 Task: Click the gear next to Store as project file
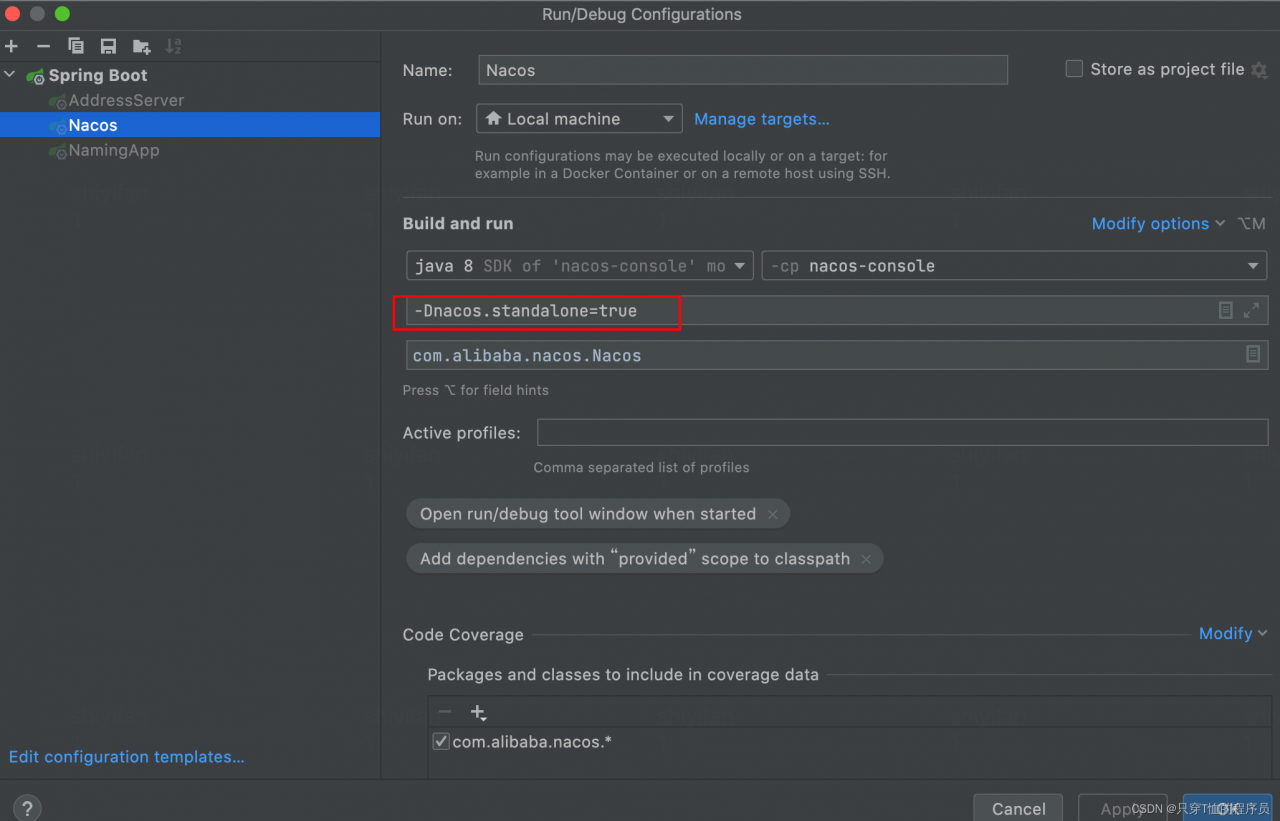1259,70
